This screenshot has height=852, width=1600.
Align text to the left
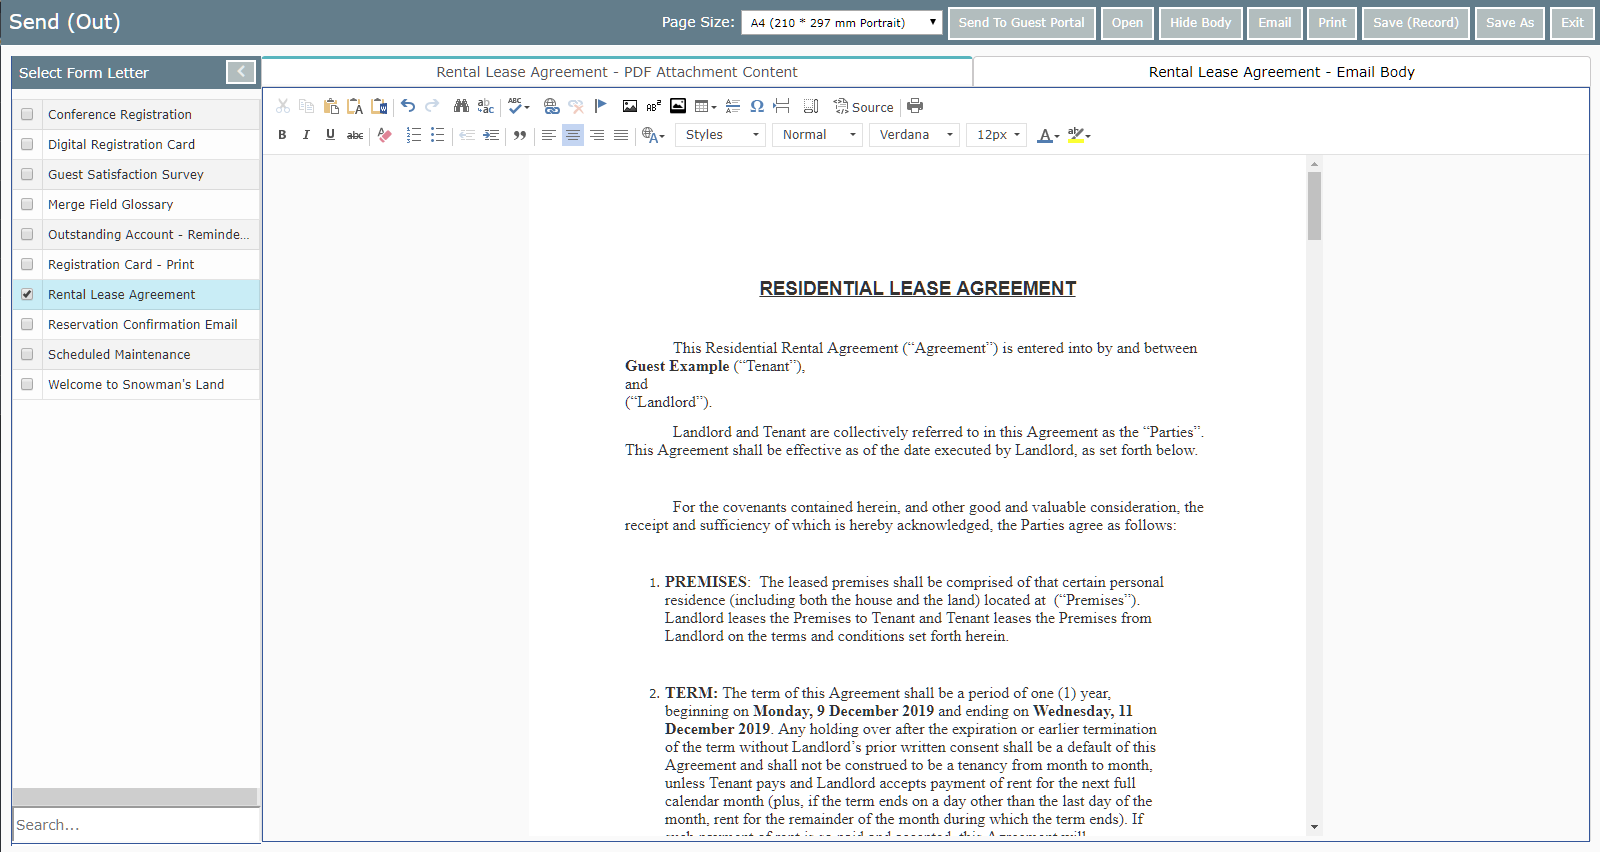549,135
